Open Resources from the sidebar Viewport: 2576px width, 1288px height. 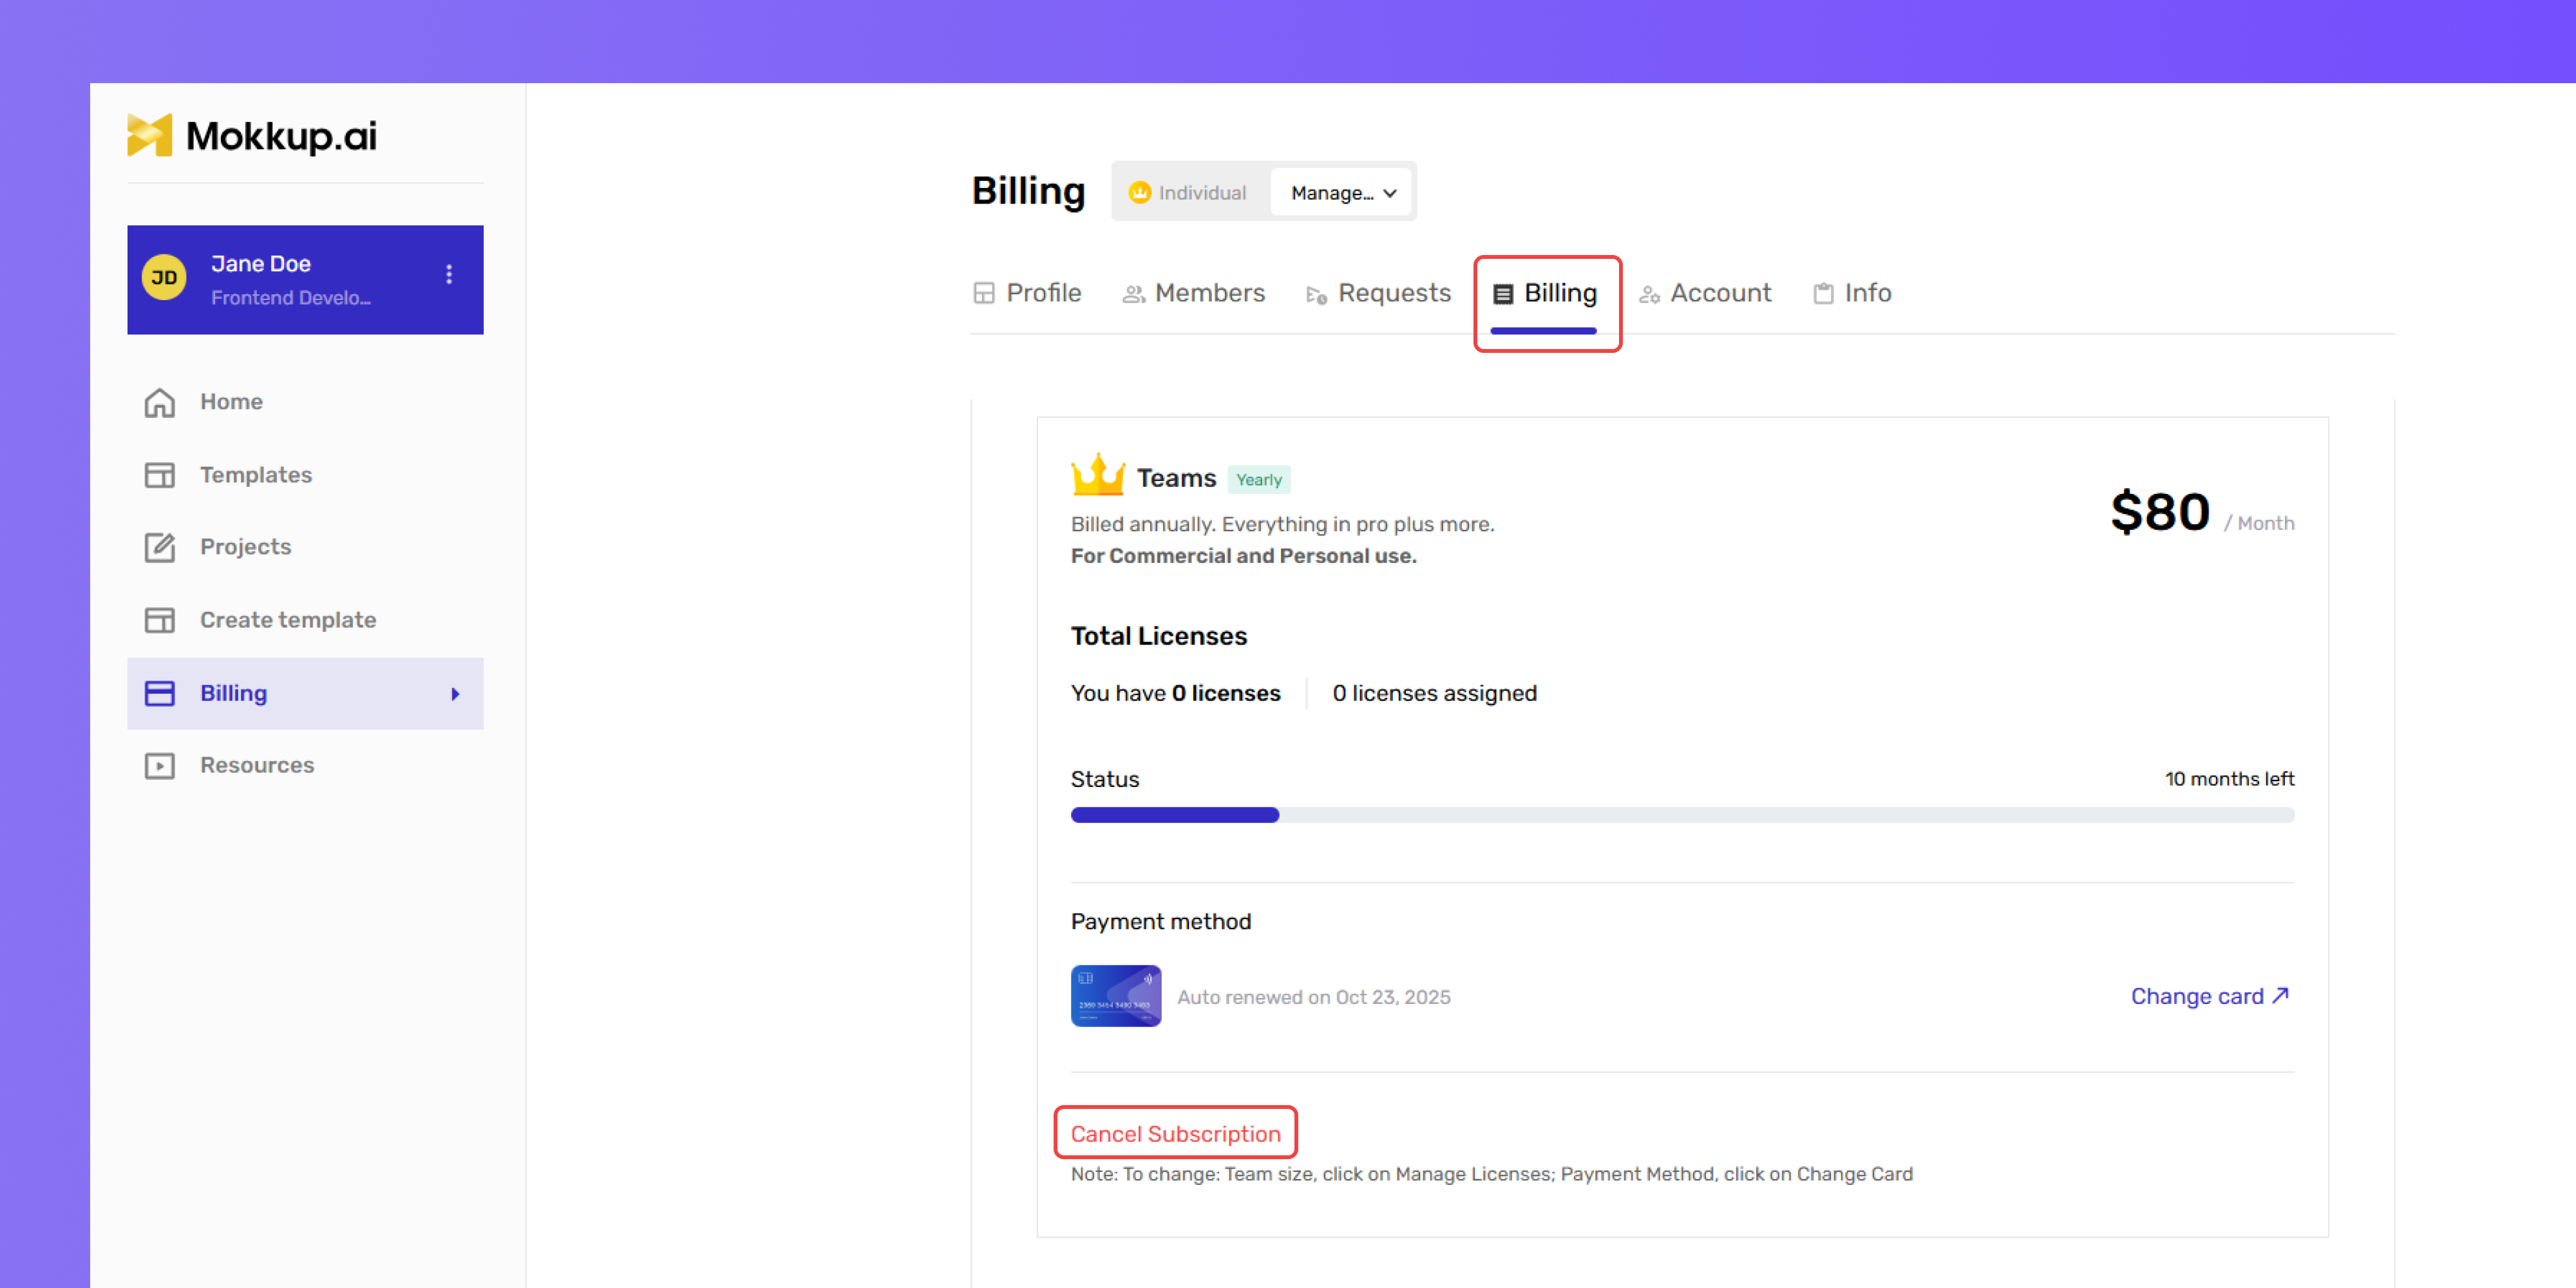point(305,766)
